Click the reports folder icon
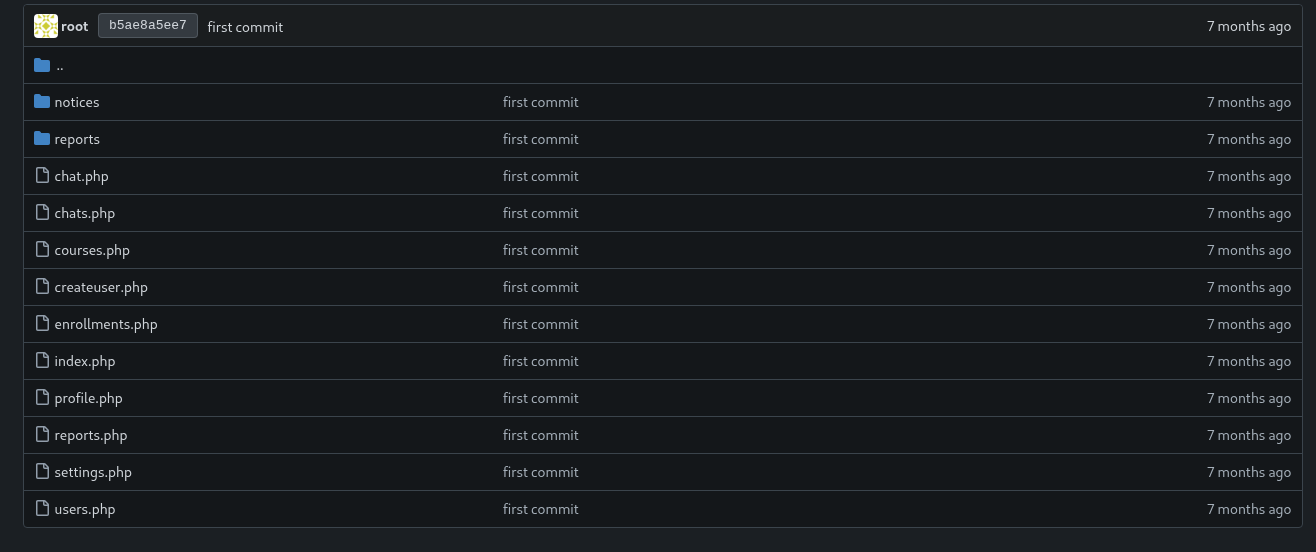The width and height of the screenshot is (1316, 552). [42, 139]
